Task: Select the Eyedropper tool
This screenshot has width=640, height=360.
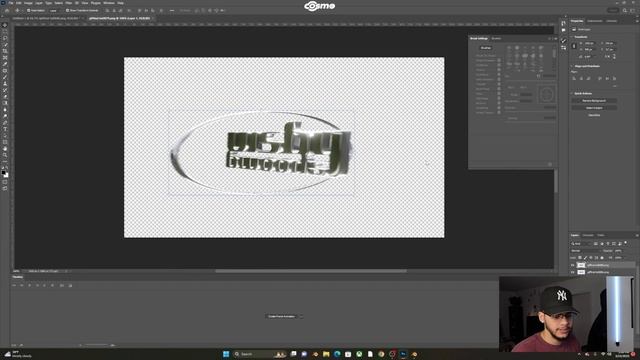Action: (5, 64)
